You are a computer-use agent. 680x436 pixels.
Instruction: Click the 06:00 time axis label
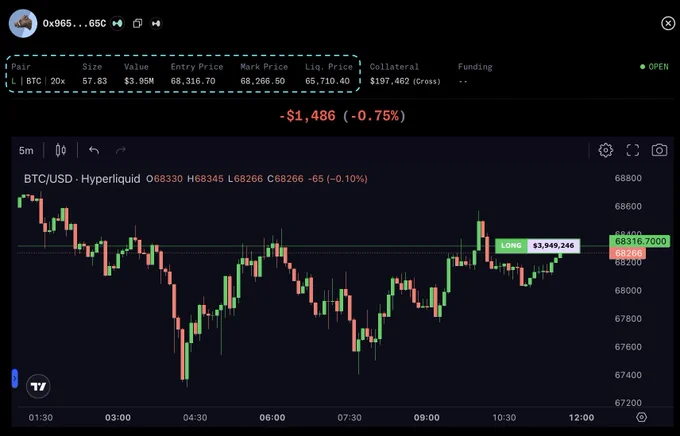click(x=272, y=417)
